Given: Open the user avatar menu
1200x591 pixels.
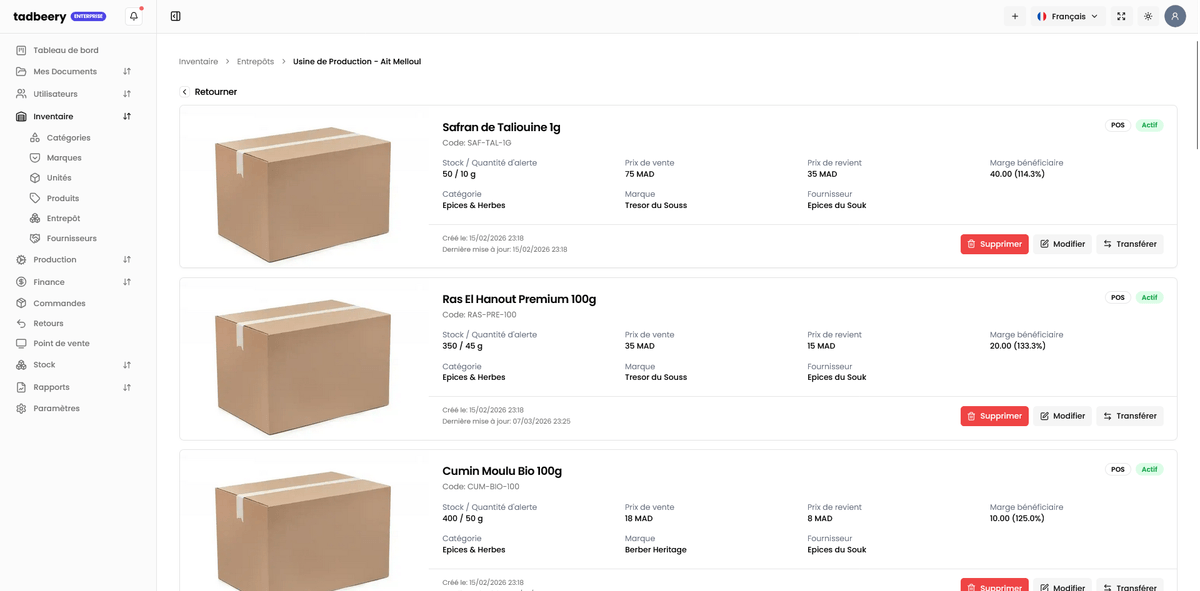Looking at the screenshot, I should click(x=1175, y=16).
